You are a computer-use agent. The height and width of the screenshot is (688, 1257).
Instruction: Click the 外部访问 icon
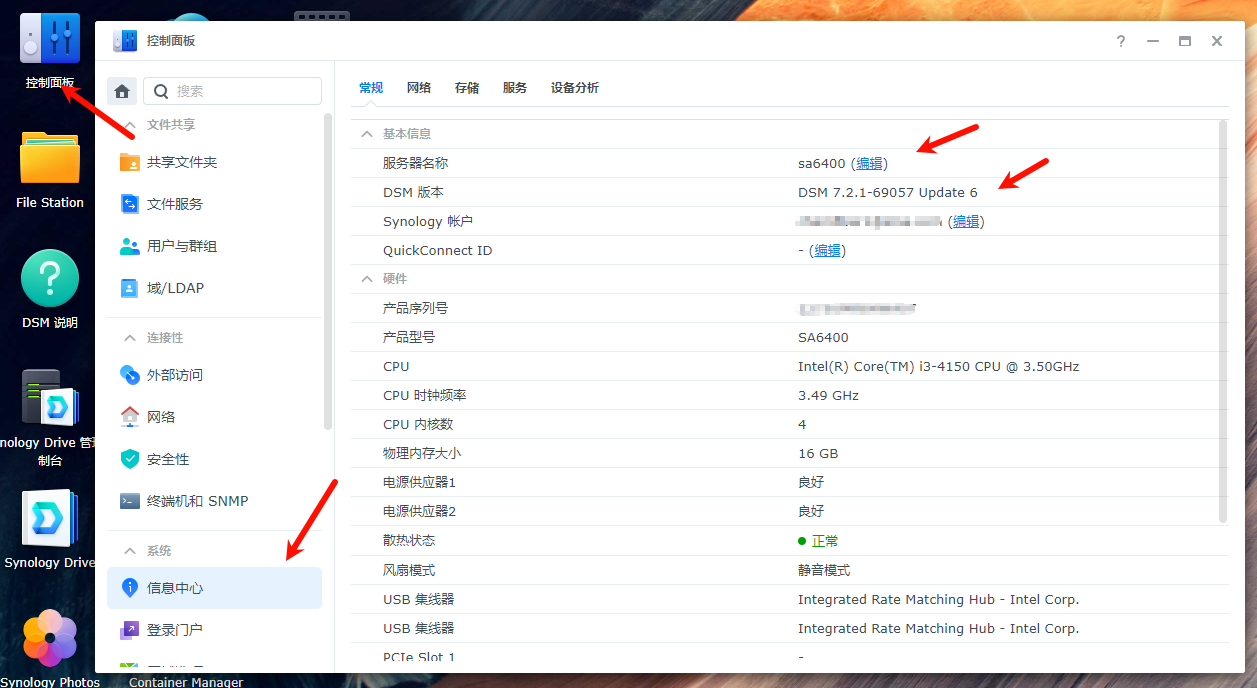130,375
